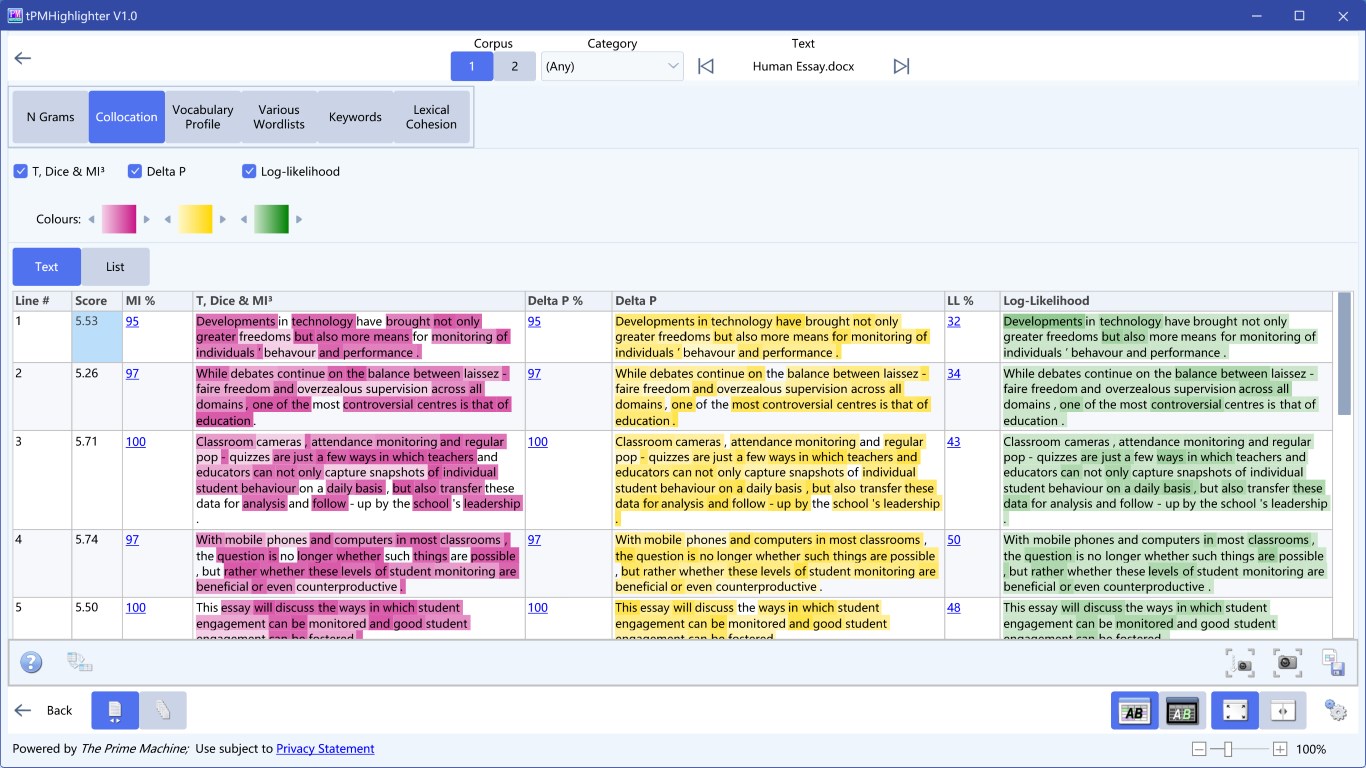
Task: Cycle yellow colour to next option
Action: point(223,219)
